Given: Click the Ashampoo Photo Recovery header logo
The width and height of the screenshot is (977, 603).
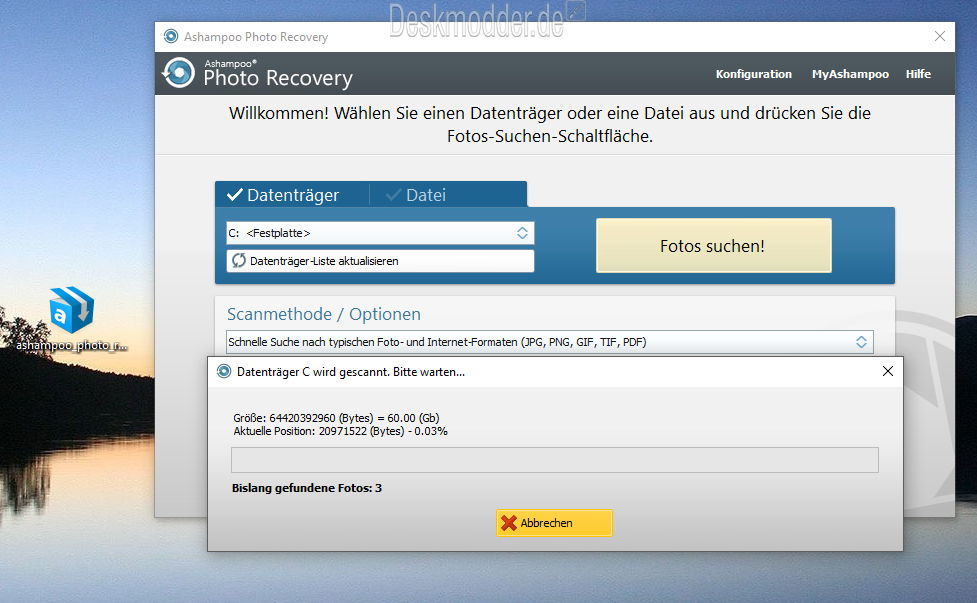Looking at the screenshot, I should 179,73.
